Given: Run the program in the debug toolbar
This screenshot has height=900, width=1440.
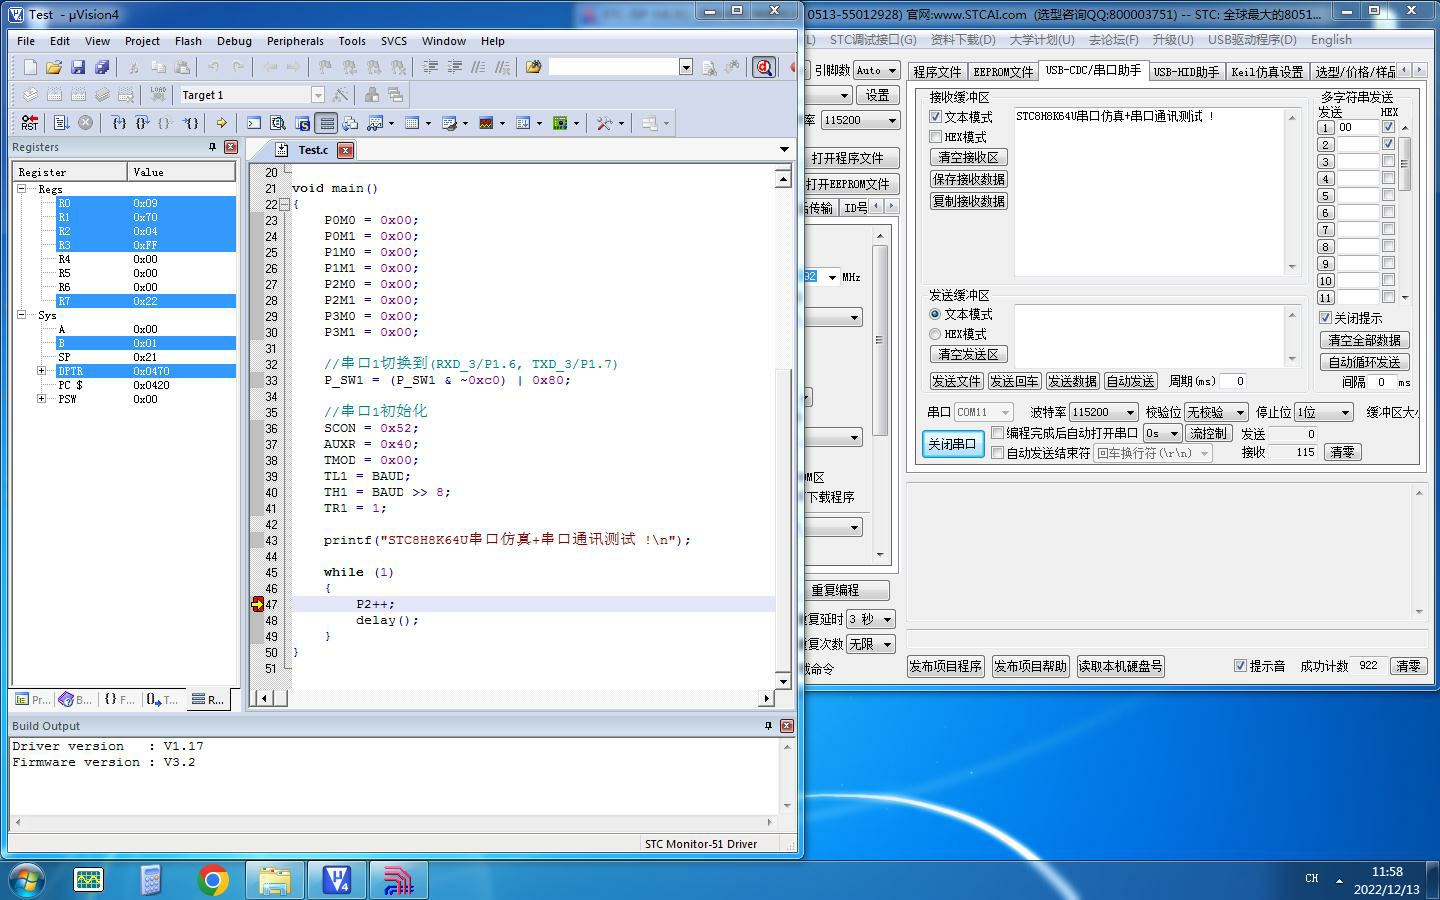Looking at the screenshot, I should click(61, 123).
